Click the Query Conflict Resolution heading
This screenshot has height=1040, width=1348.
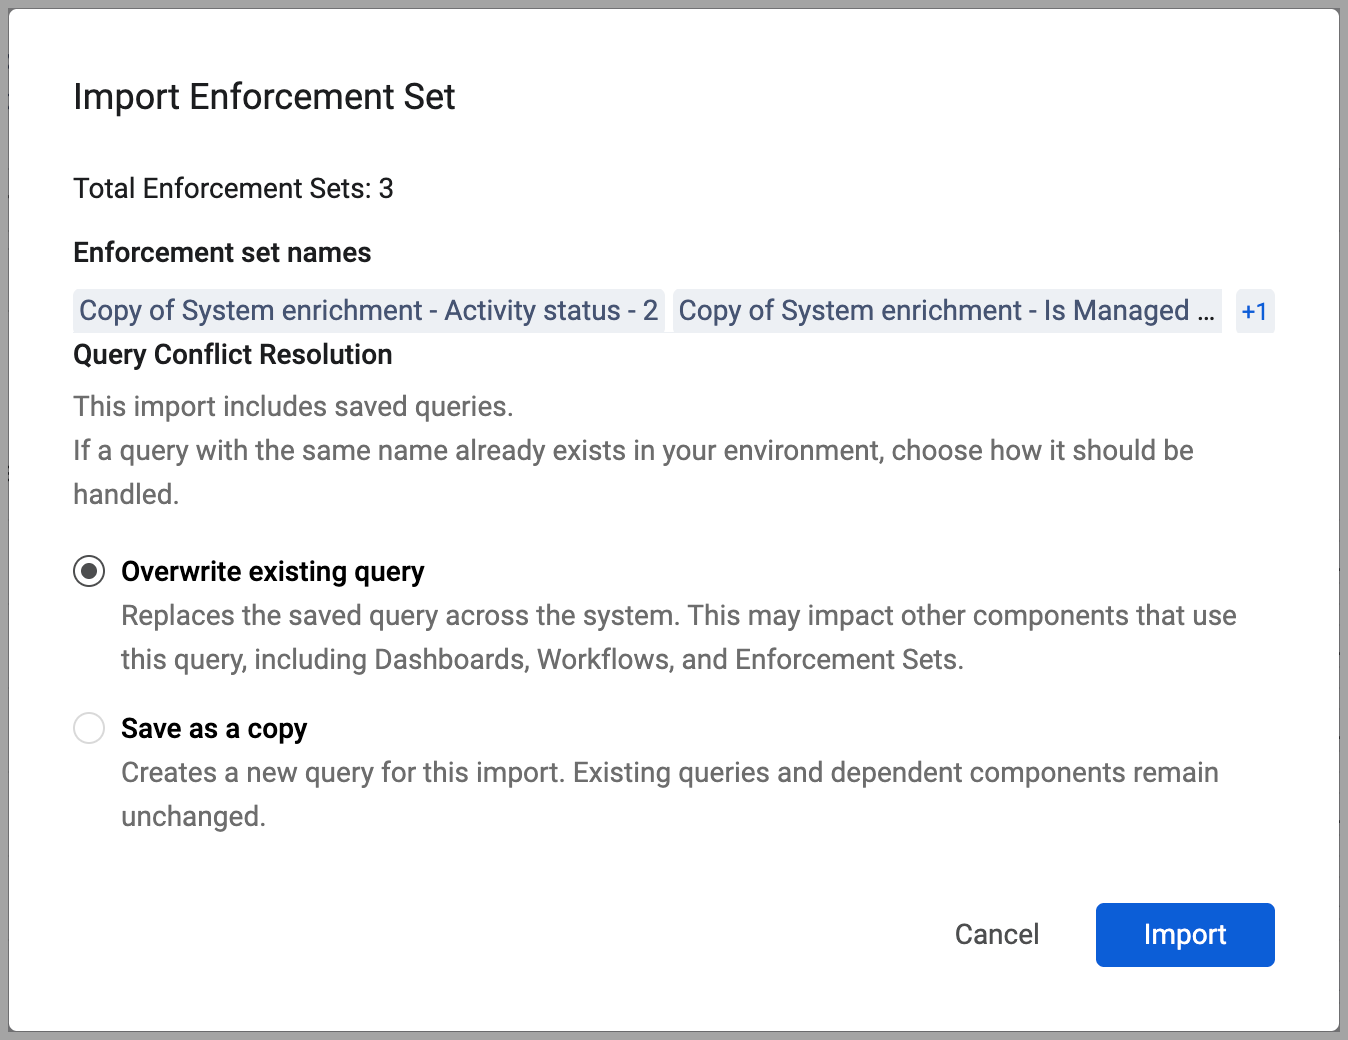coord(232,355)
